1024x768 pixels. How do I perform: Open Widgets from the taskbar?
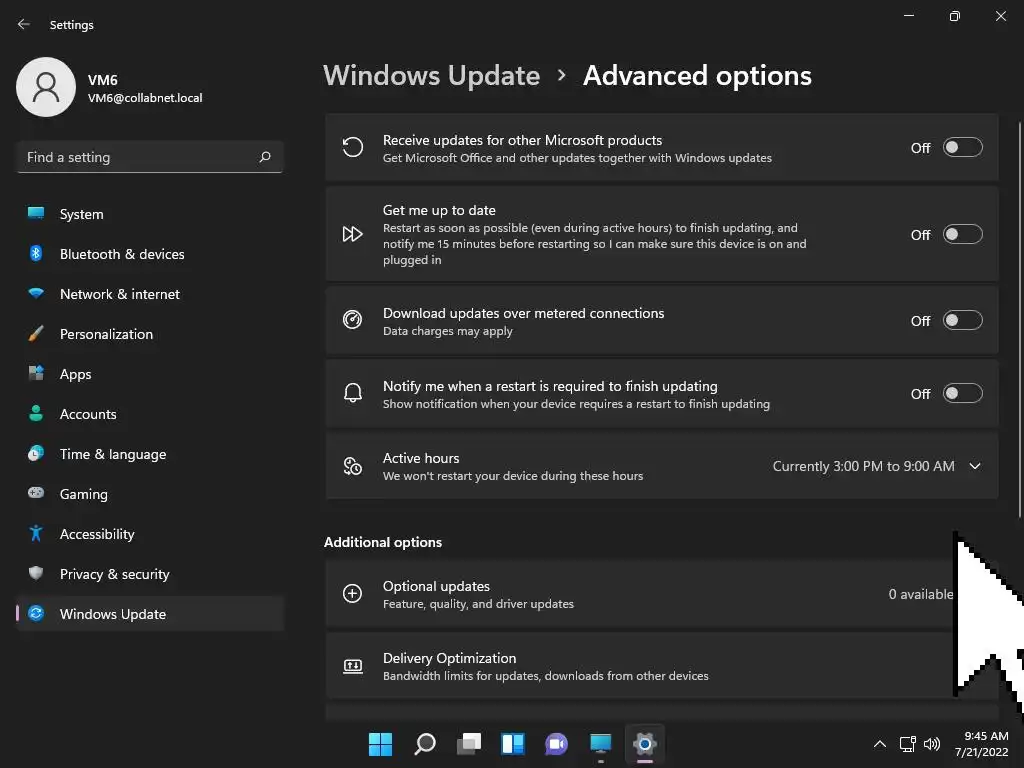click(513, 744)
